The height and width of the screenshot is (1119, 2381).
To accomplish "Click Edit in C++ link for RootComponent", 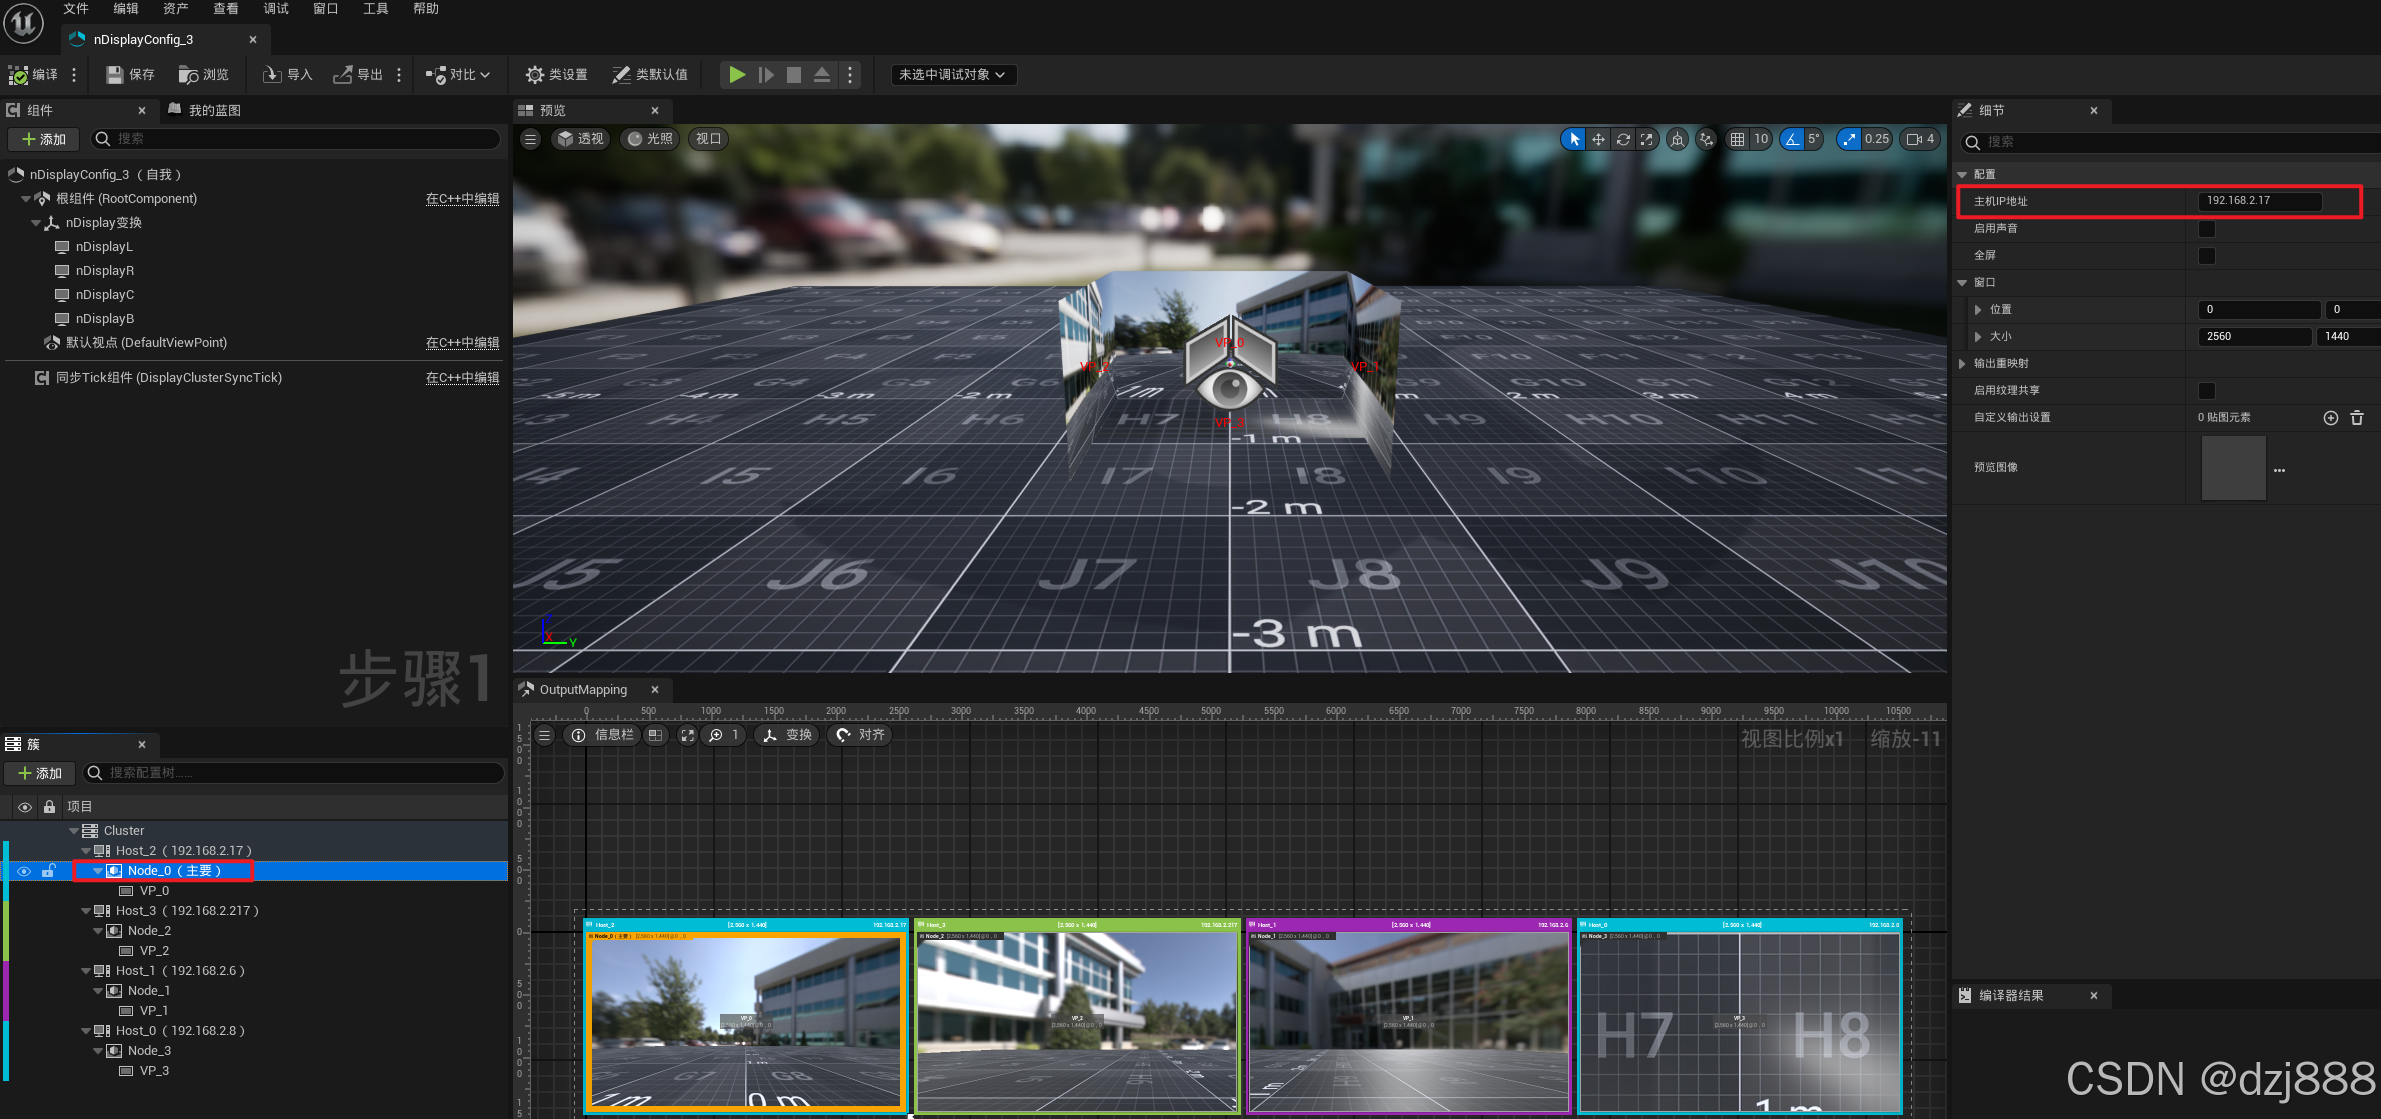I will click(462, 199).
